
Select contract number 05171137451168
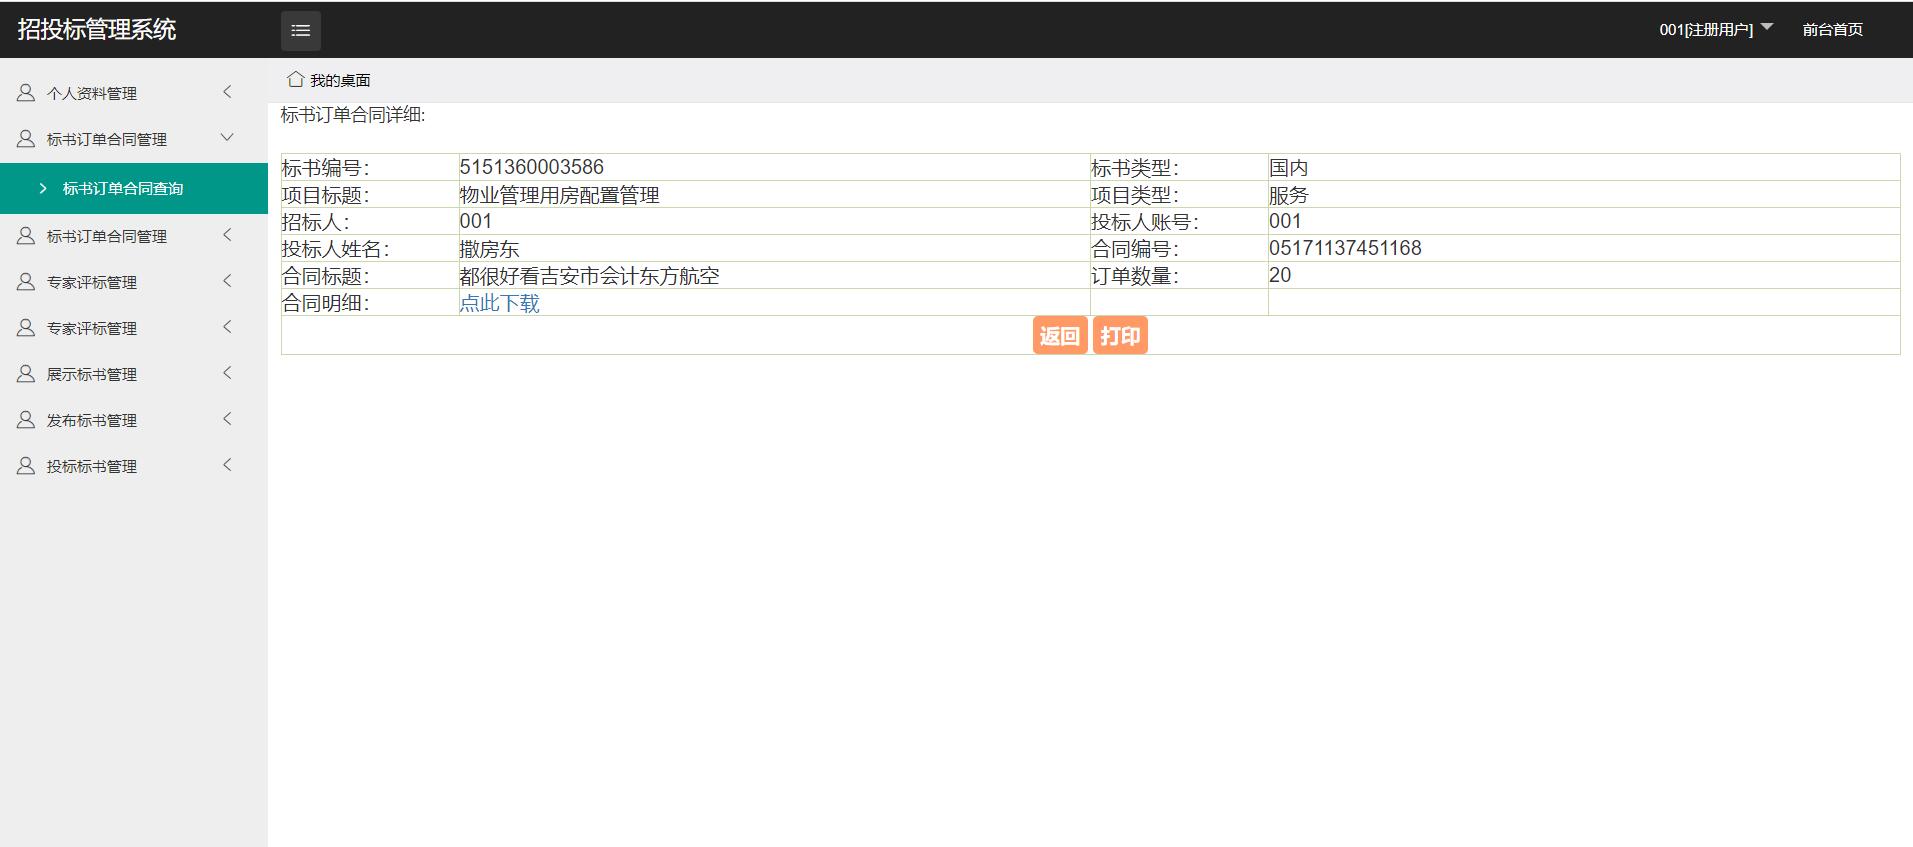point(1345,248)
